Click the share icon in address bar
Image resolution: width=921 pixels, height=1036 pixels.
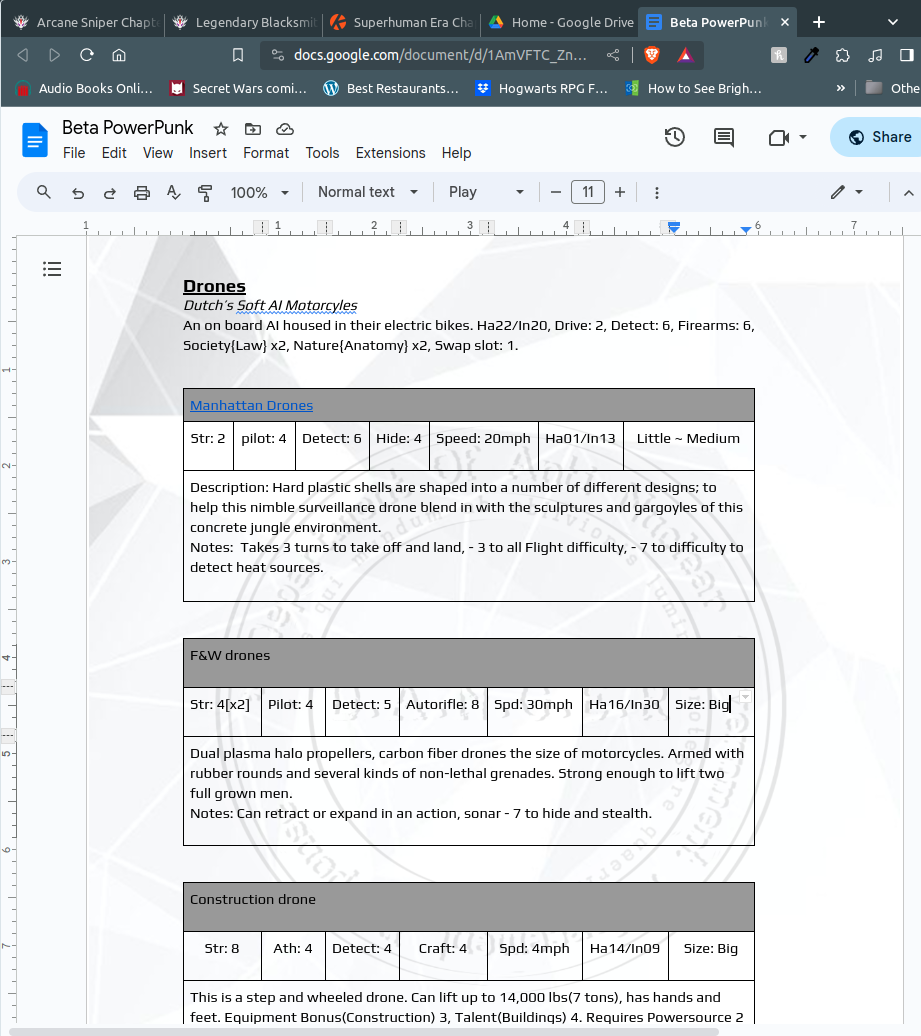pos(613,55)
